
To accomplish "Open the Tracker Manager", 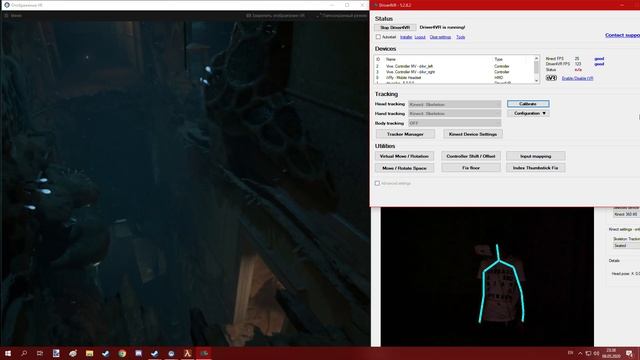I will click(405, 134).
